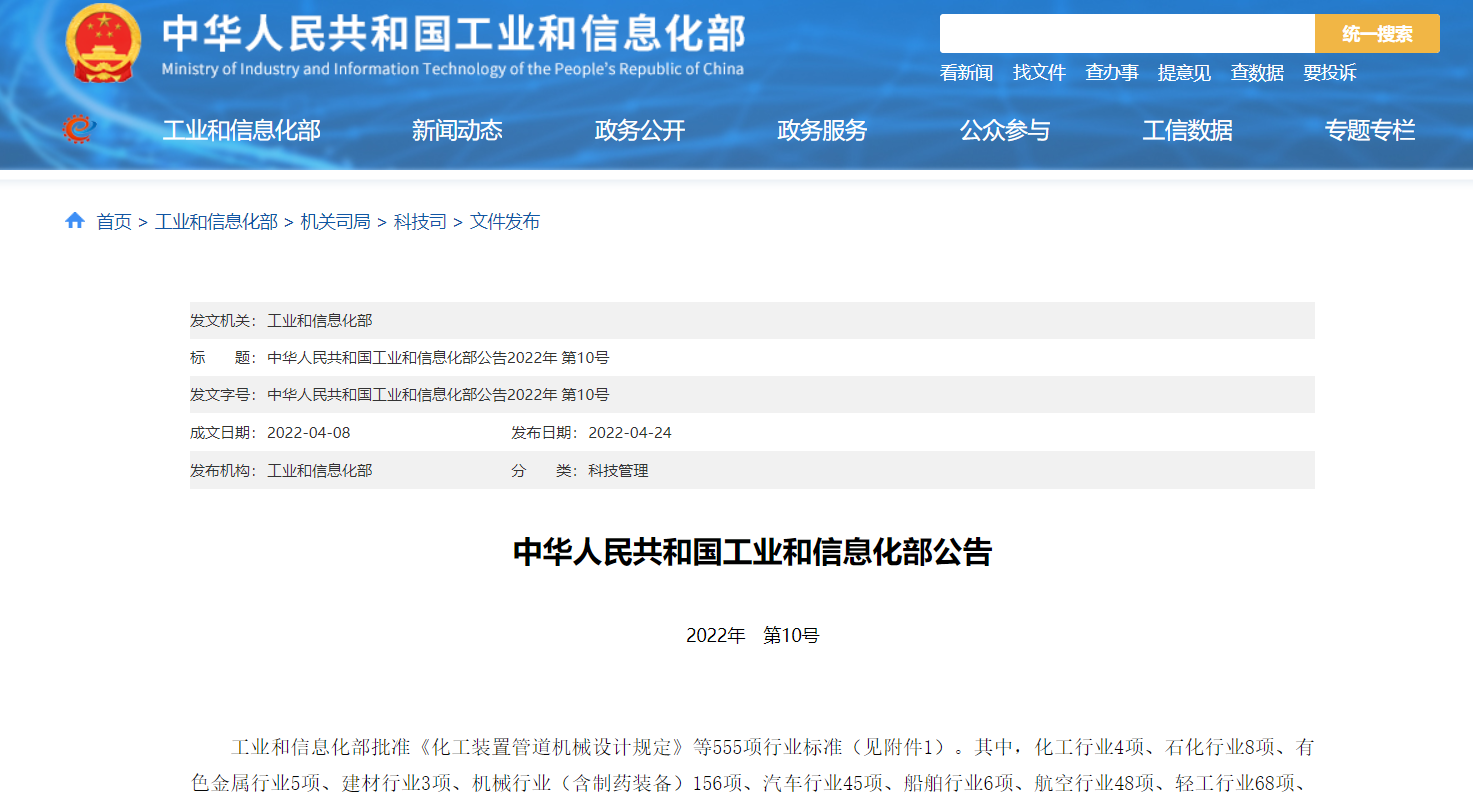Screen dimensions: 1473x807
Task: Open the 看新闻 quick link
Action: (966, 73)
